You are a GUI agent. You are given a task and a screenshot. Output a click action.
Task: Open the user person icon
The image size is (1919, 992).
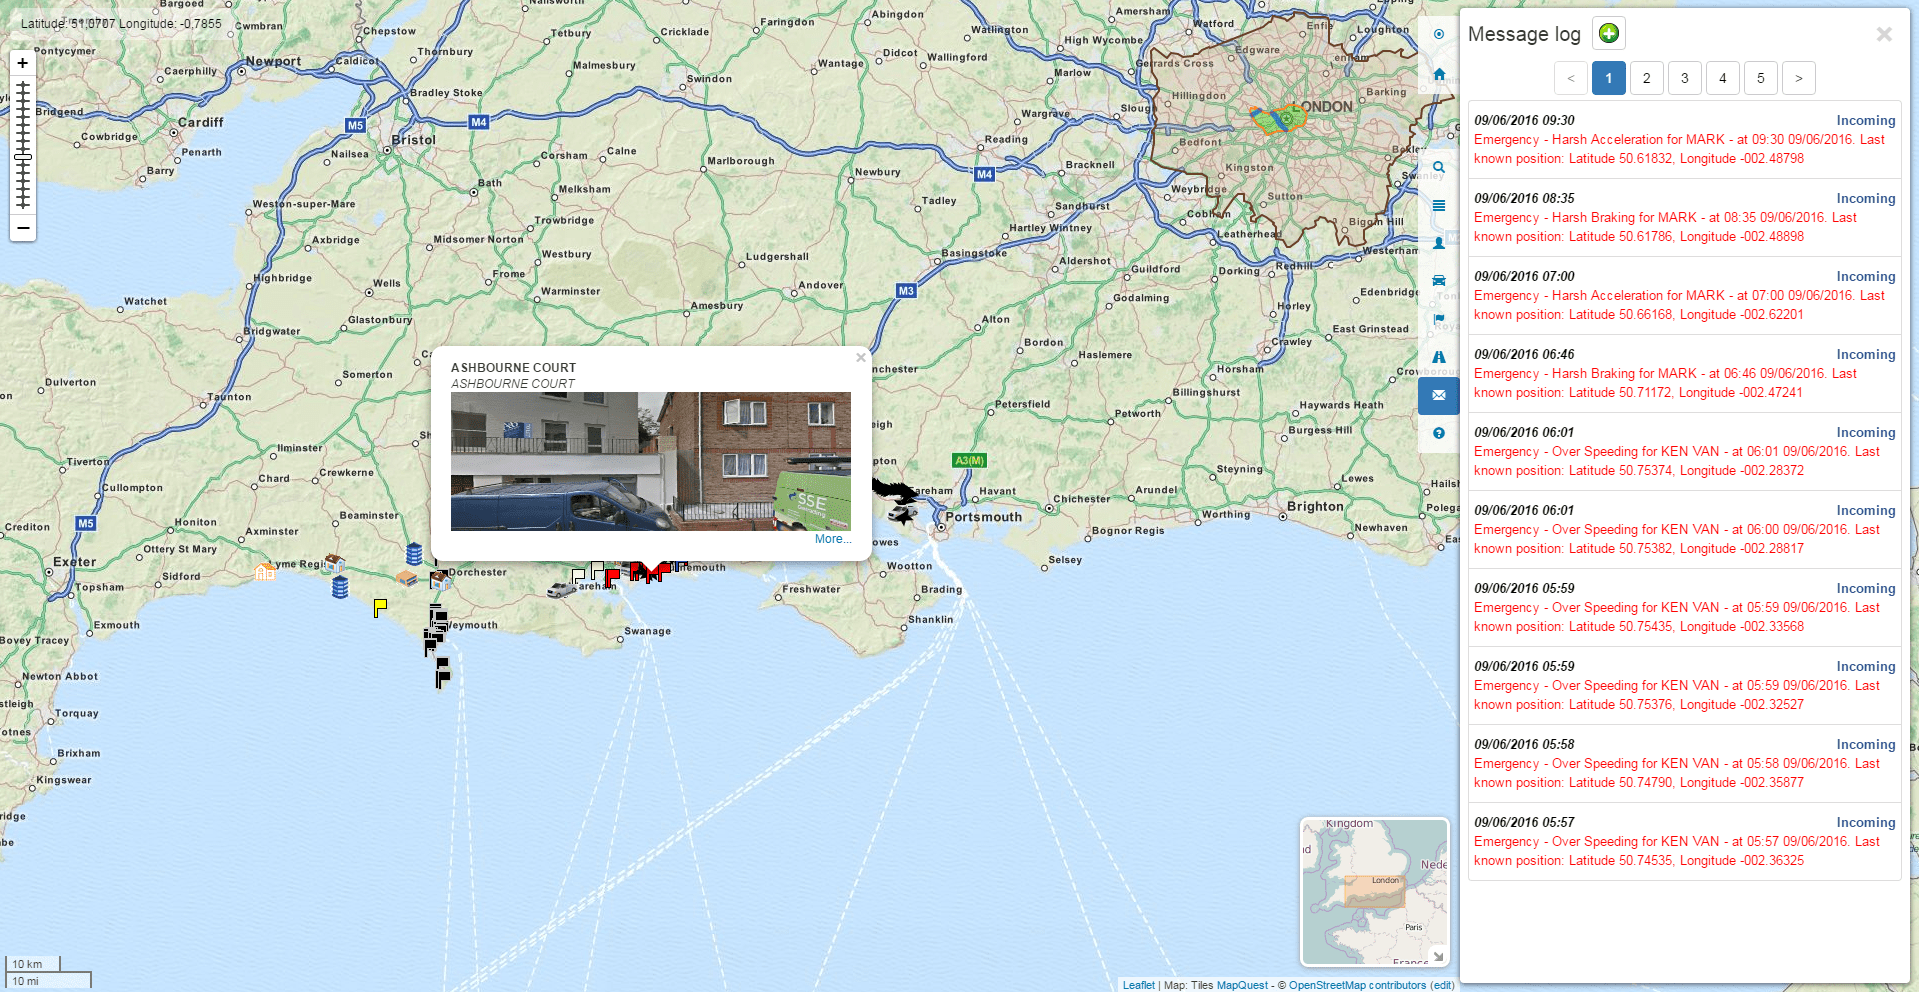[x=1438, y=243]
